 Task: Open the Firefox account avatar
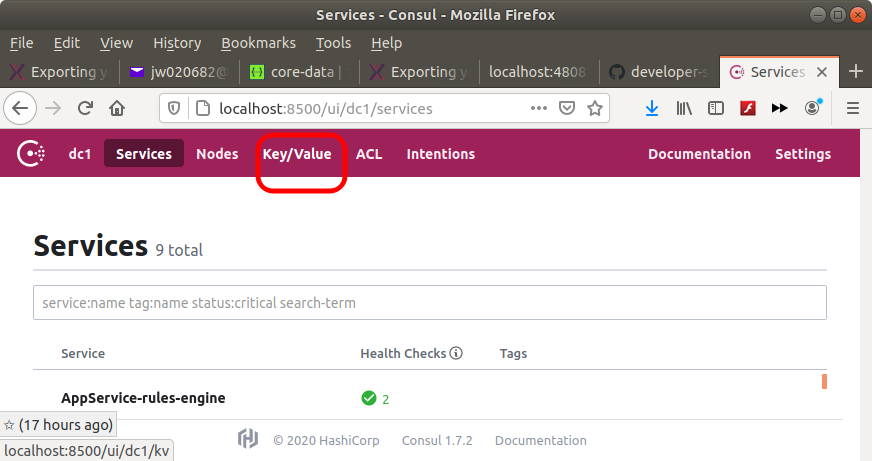coord(812,107)
